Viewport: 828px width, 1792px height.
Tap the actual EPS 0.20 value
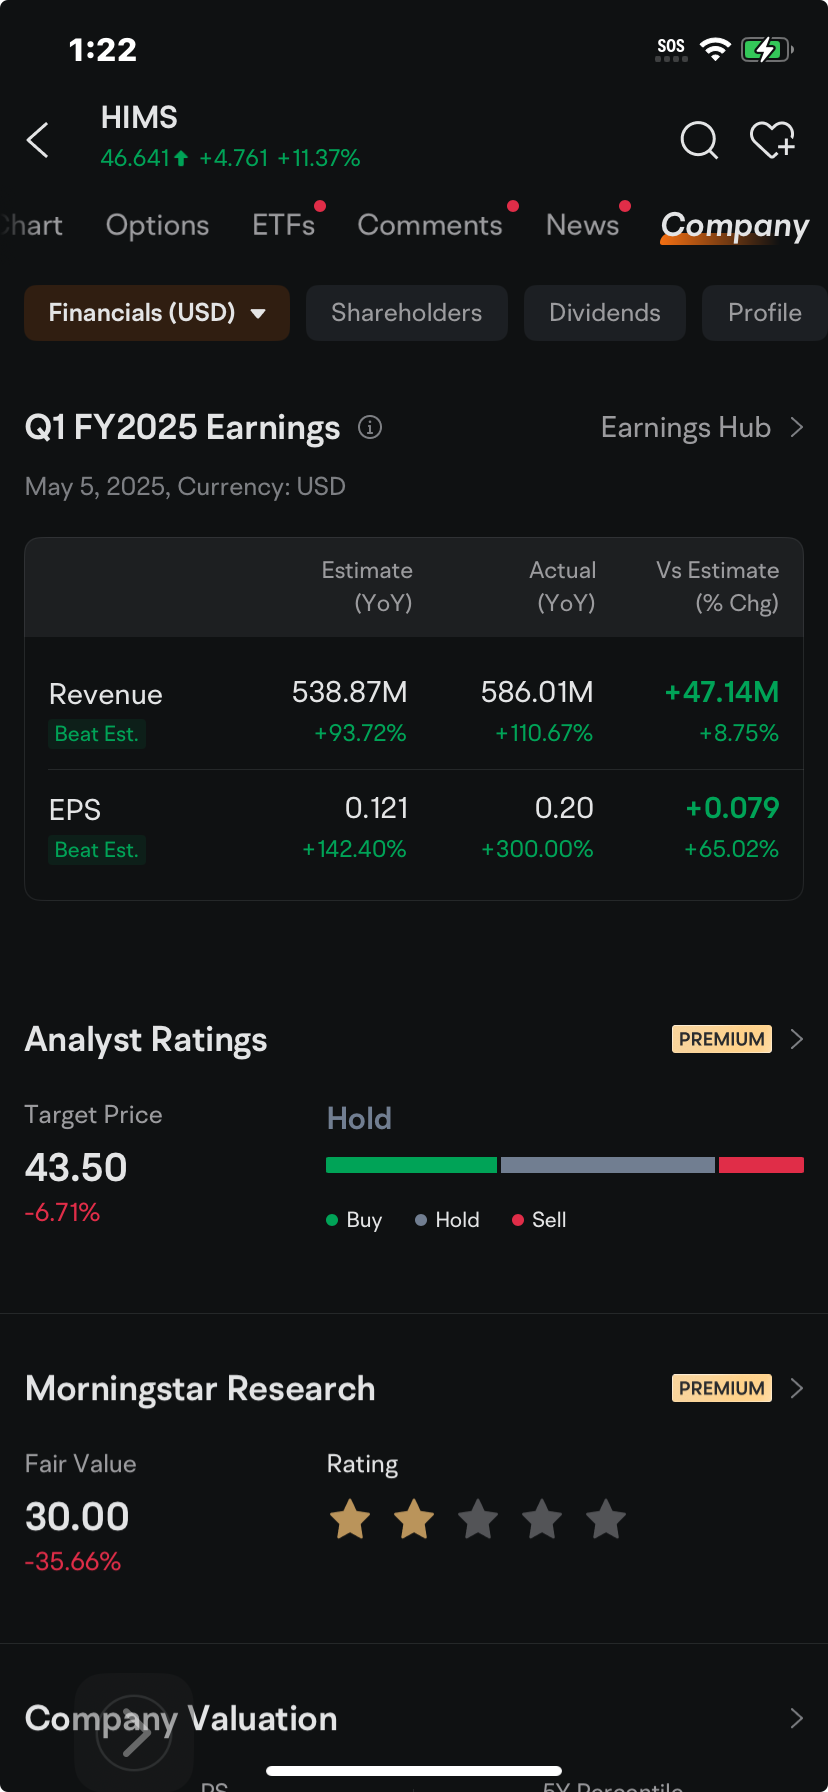pos(564,808)
